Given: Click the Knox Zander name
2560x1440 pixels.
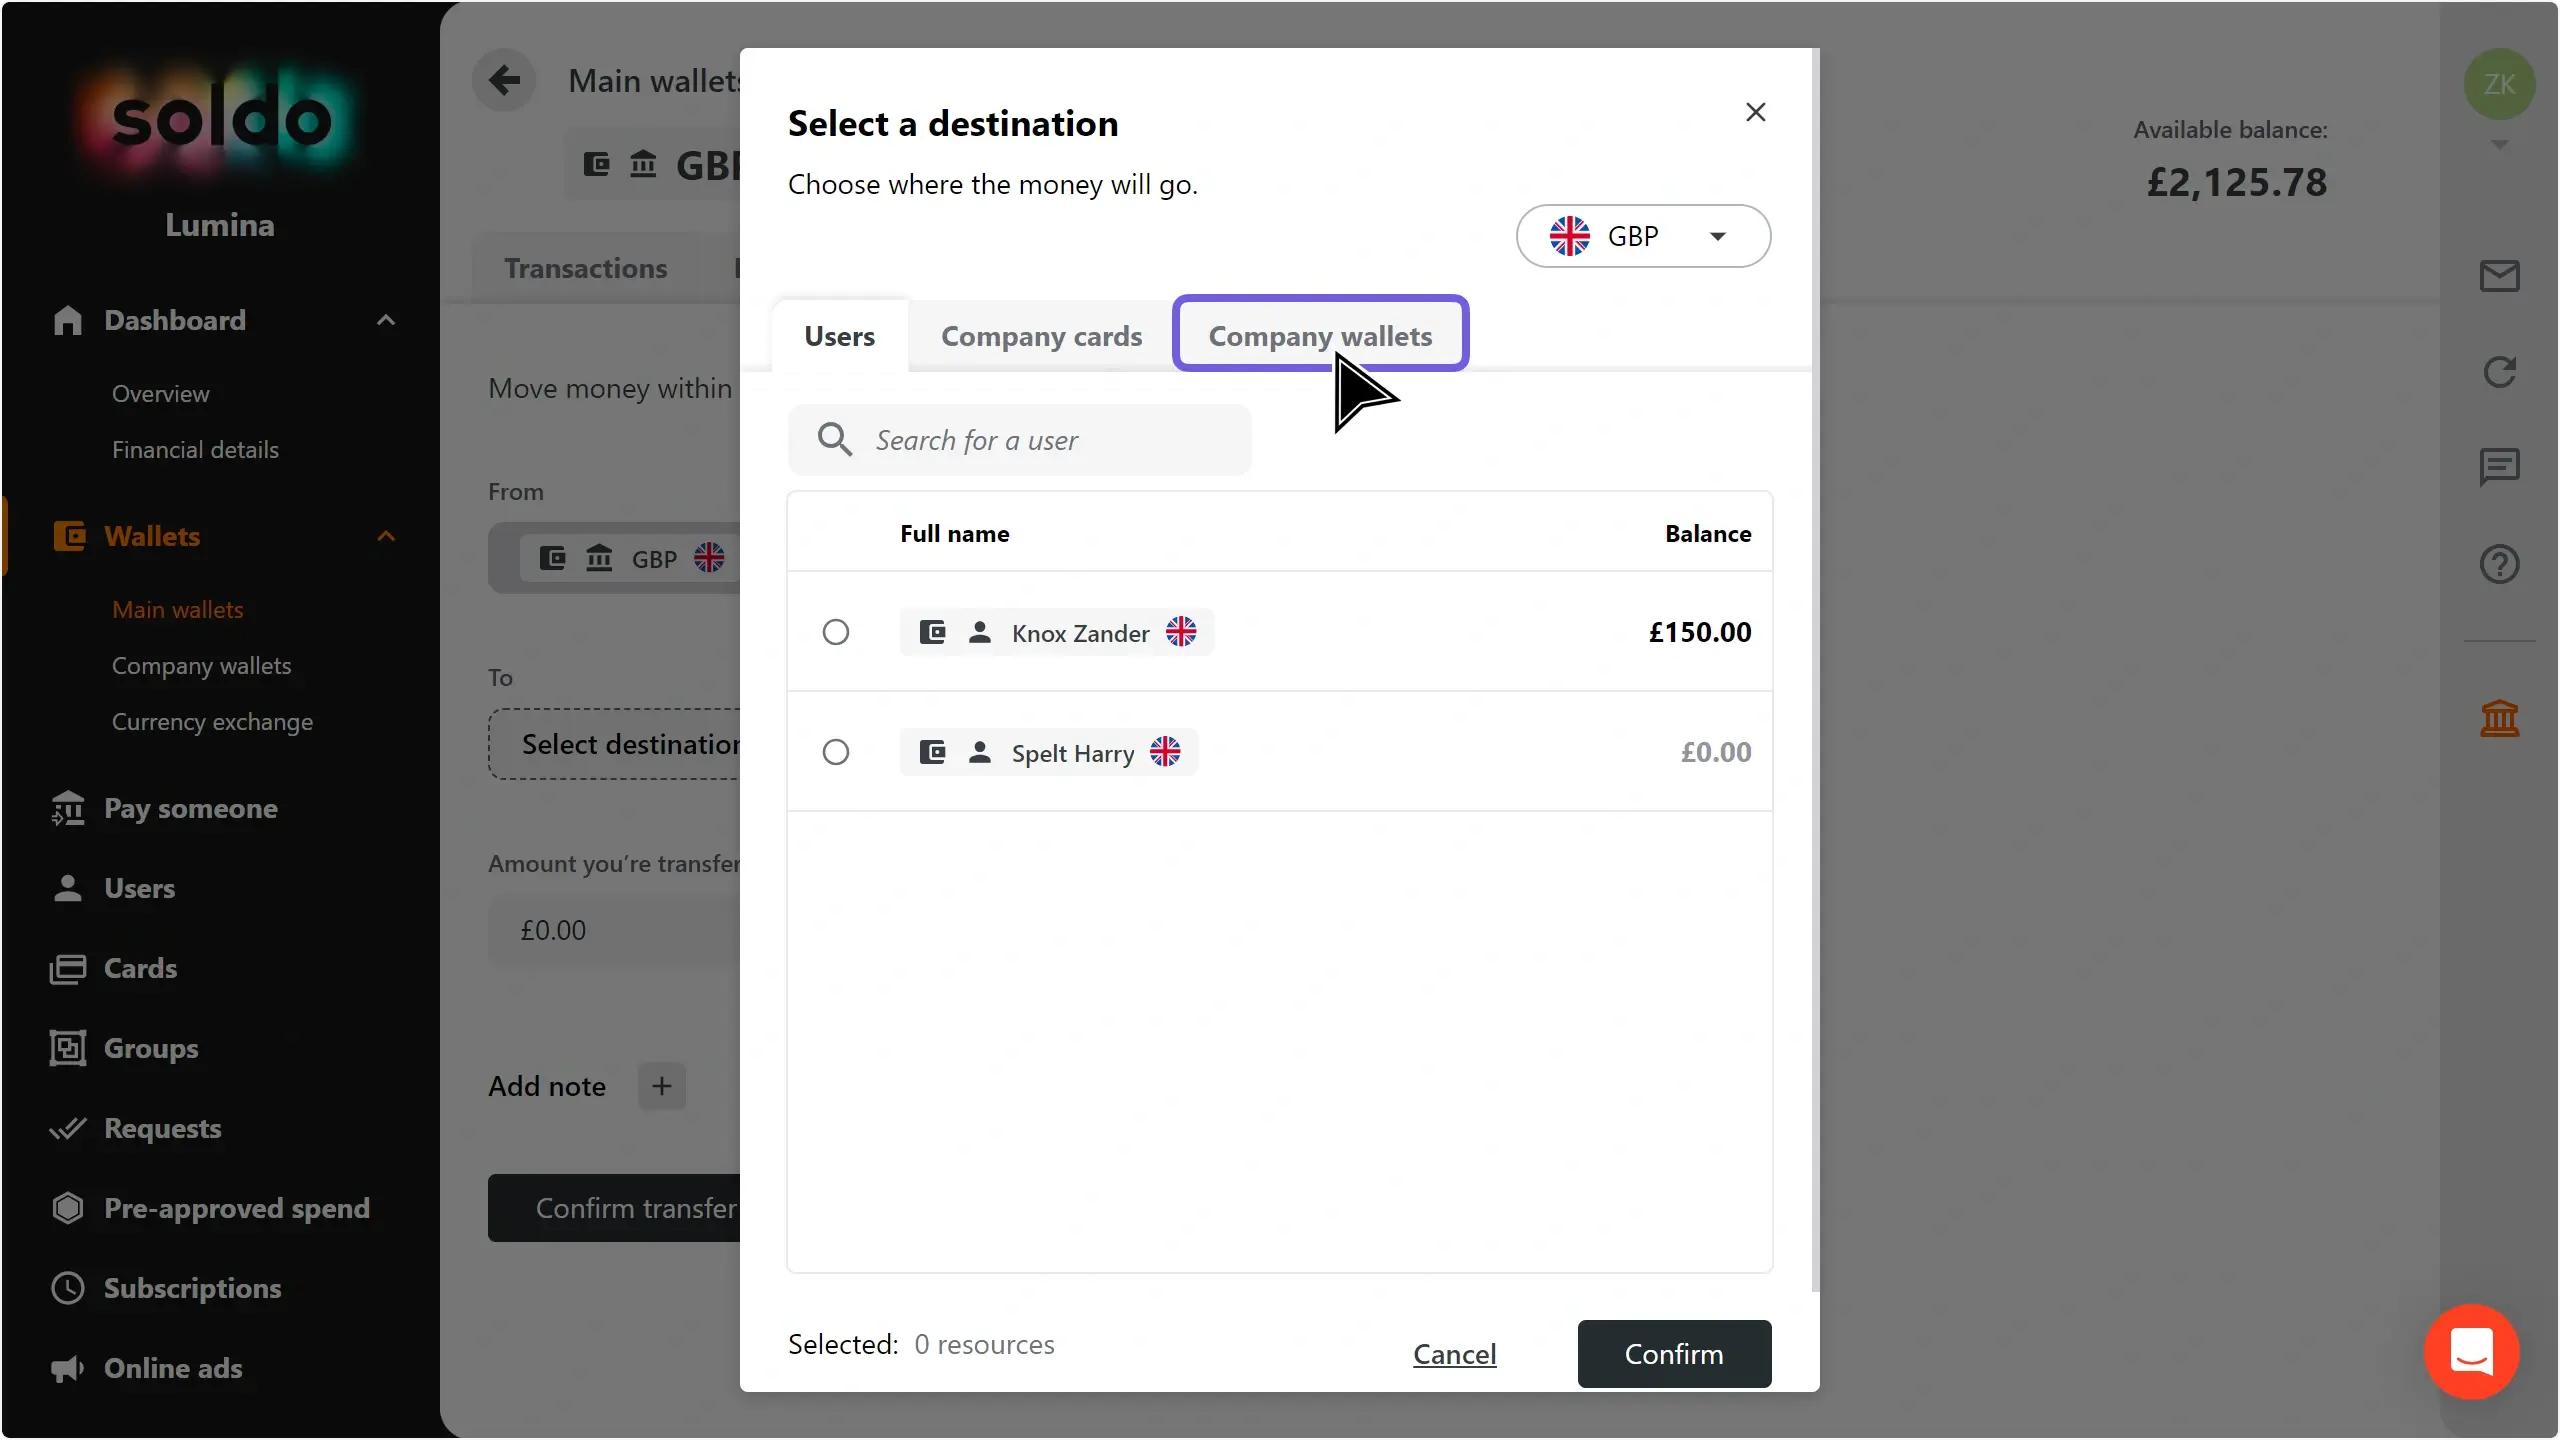Looking at the screenshot, I should [1080, 633].
